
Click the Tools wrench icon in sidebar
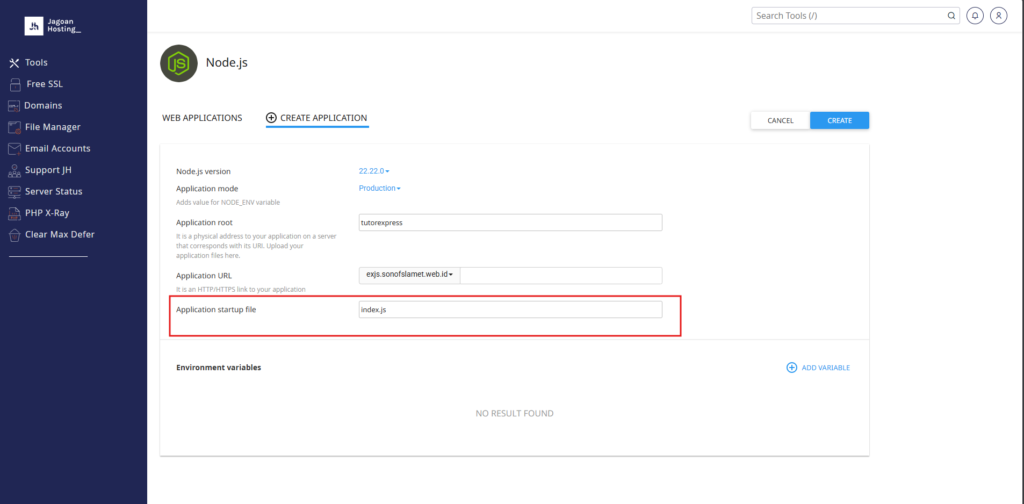point(14,63)
